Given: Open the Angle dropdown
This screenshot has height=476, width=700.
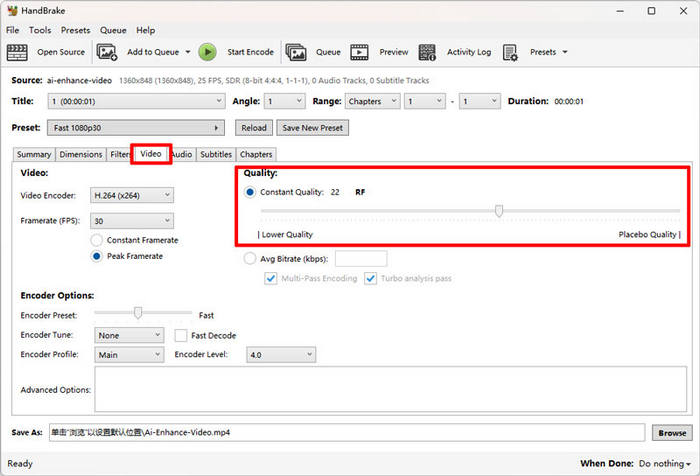Looking at the screenshot, I should click(285, 101).
